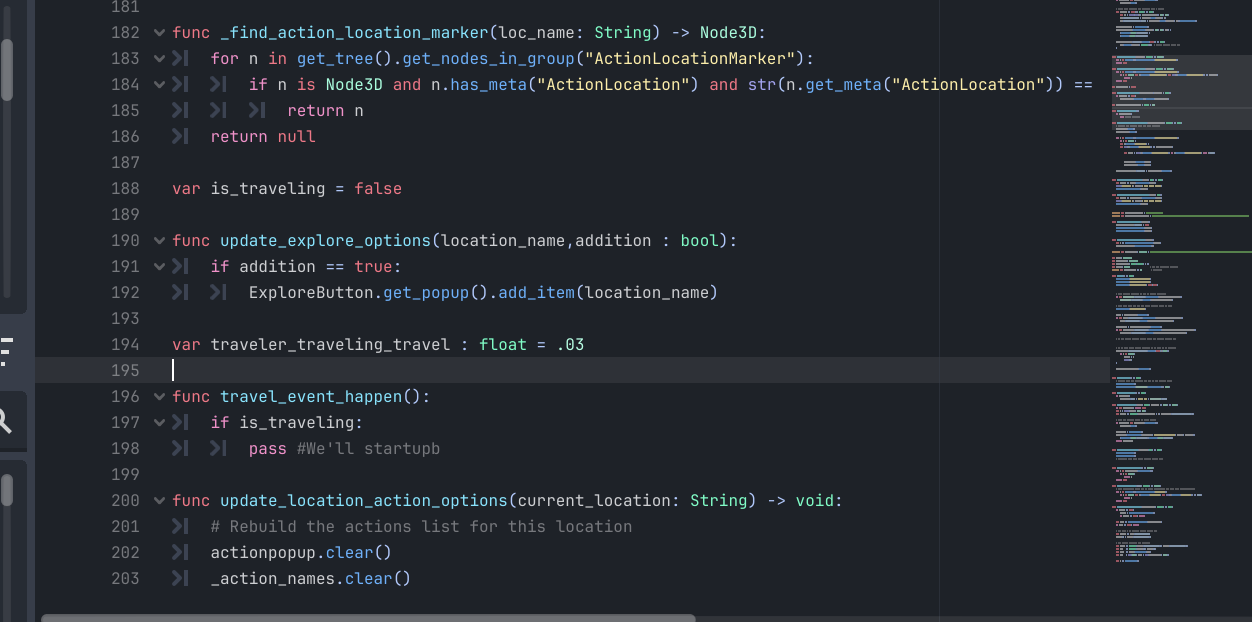Click line number 194 in the gutter
1252x622 pixels.
coord(125,345)
